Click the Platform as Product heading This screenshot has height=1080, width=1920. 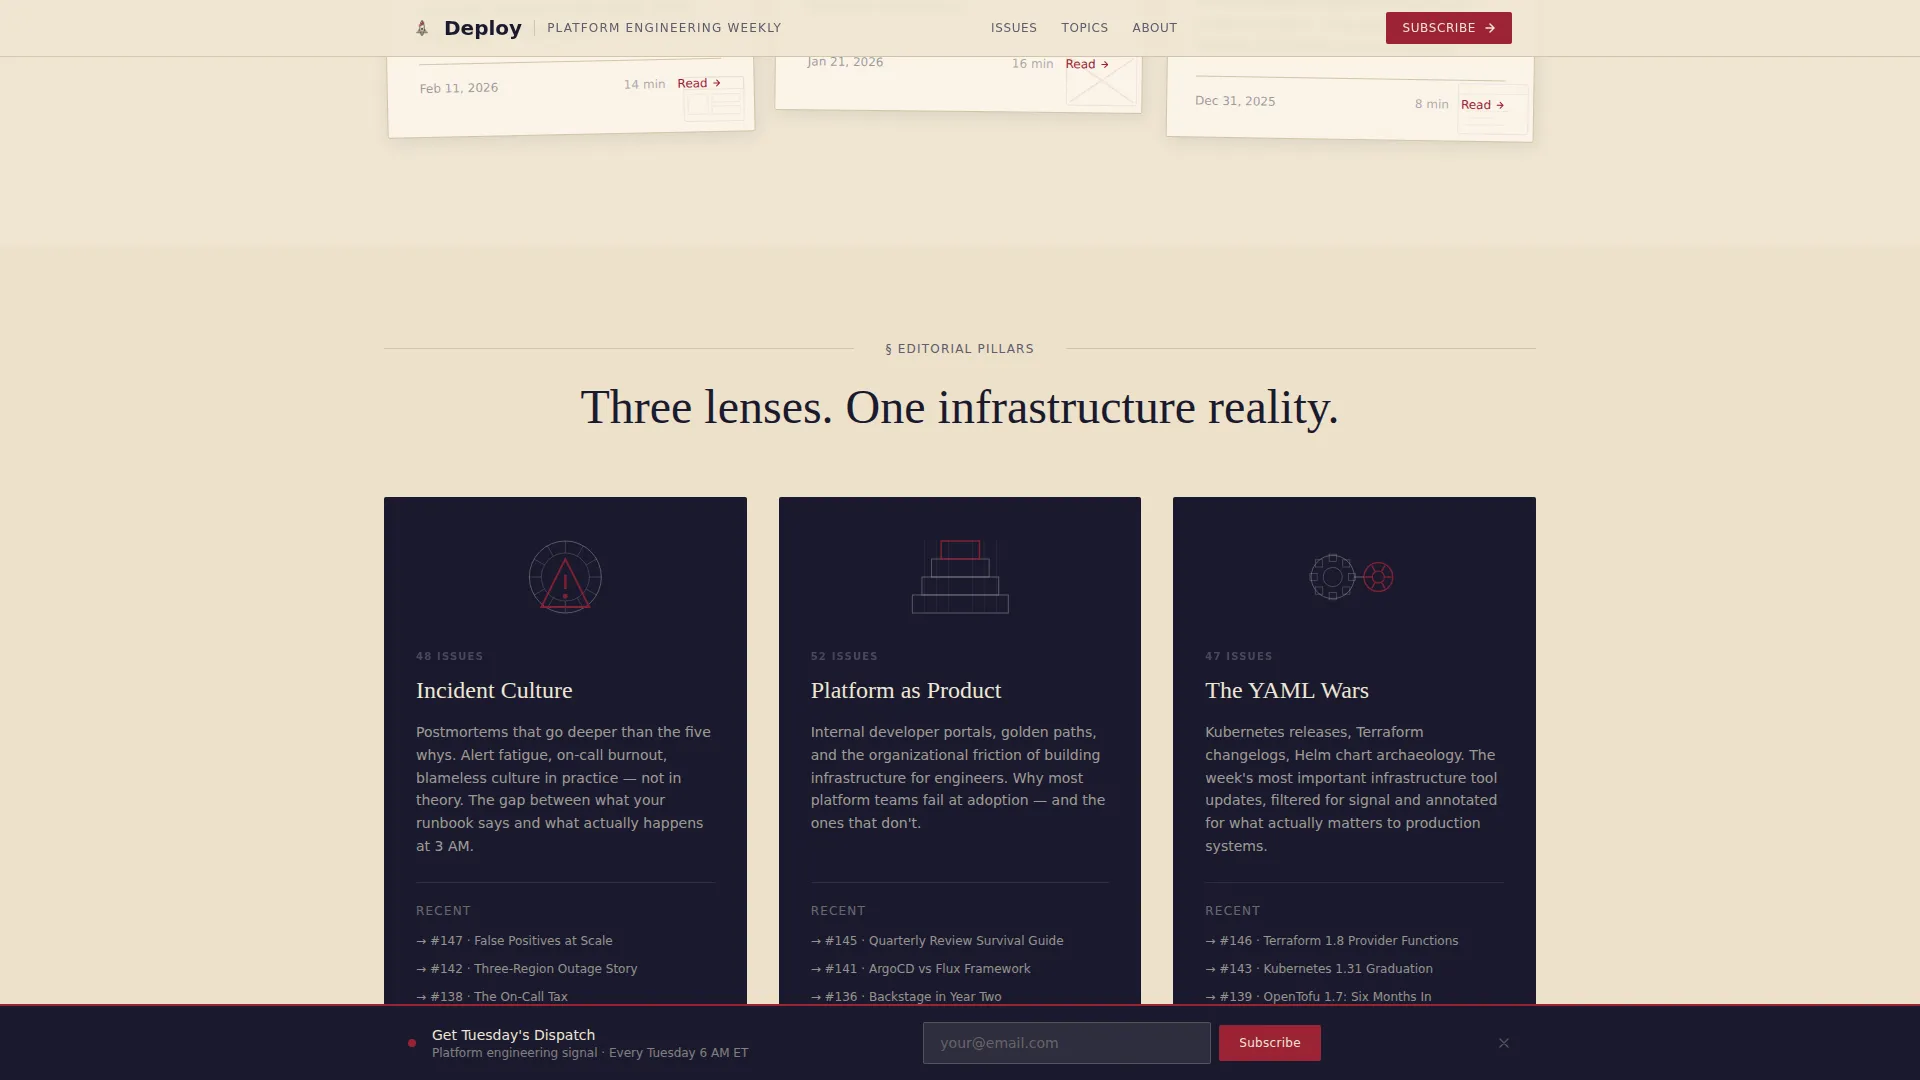pos(906,690)
